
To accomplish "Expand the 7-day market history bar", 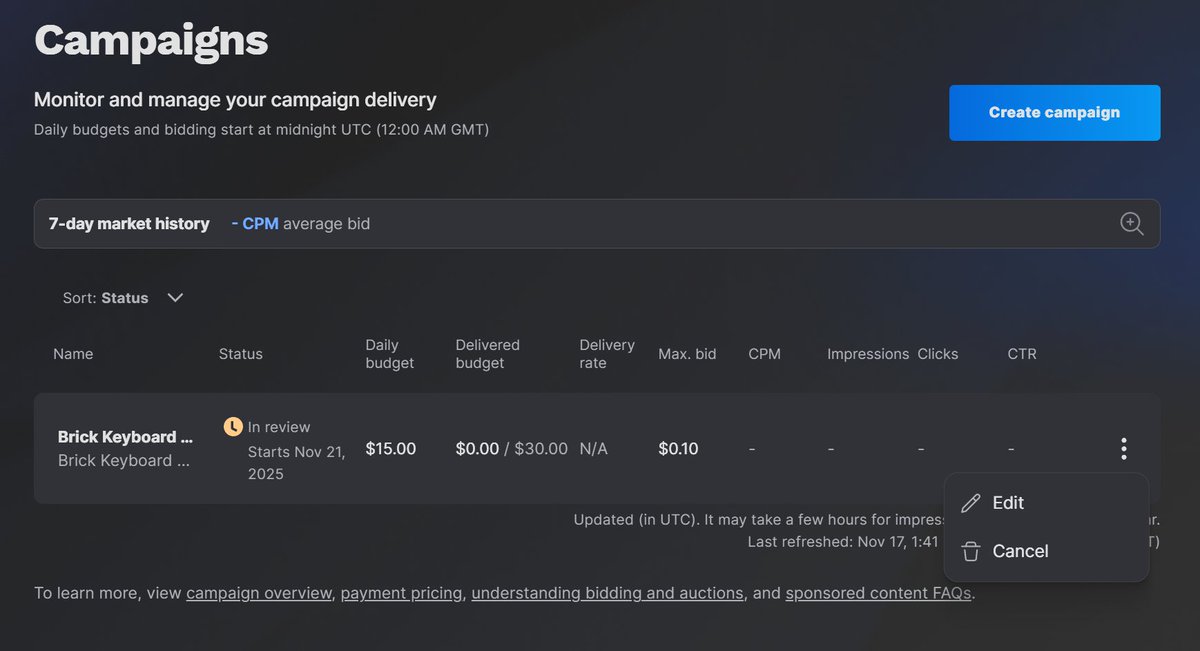I will (x=597, y=224).
